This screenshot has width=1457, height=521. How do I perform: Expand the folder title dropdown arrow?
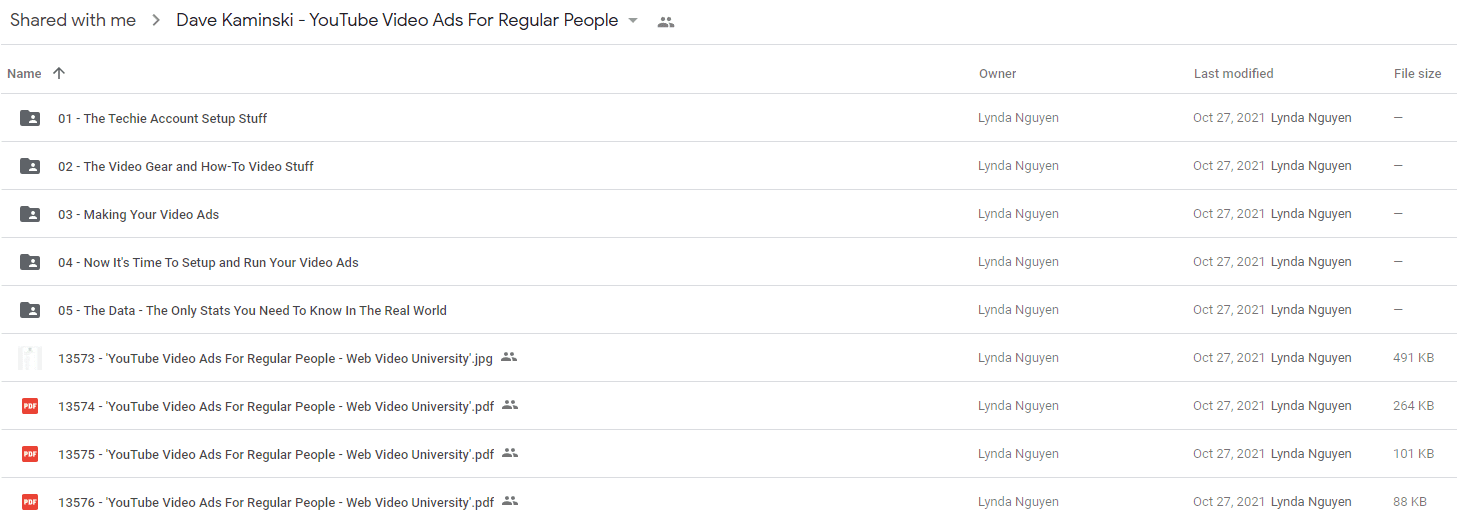click(x=632, y=21)
